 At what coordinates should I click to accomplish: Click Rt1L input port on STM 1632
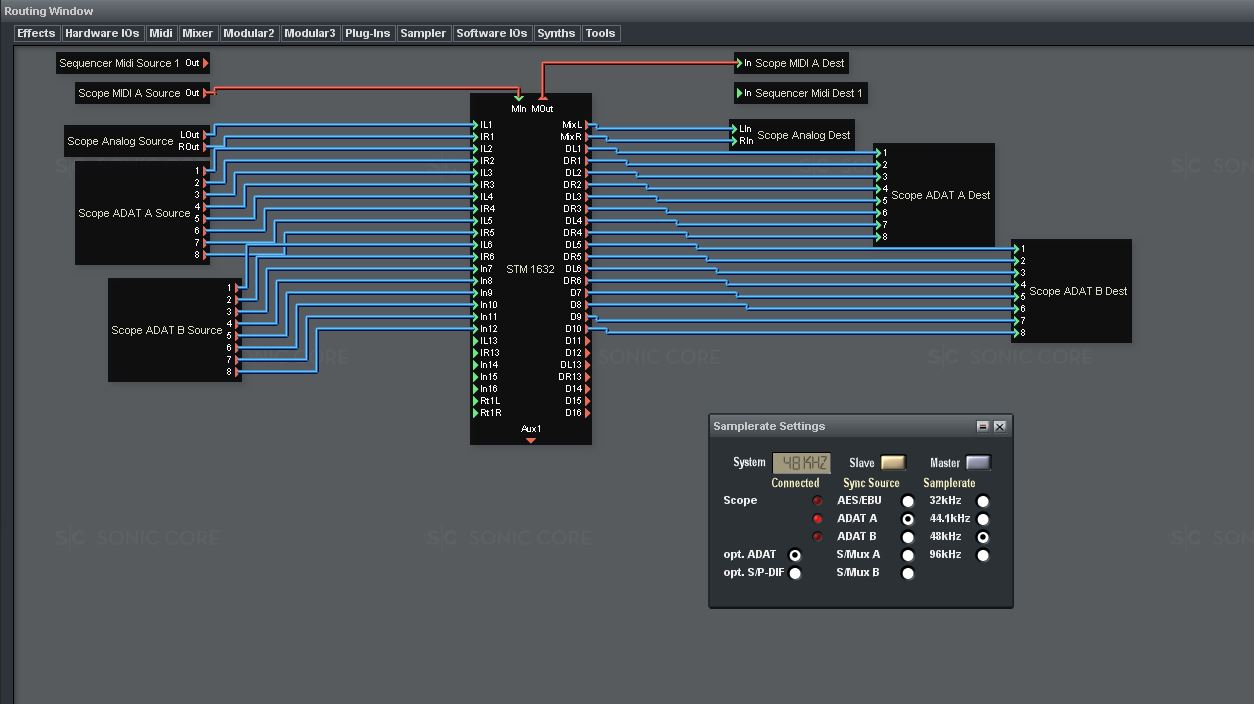coord(476,401)
